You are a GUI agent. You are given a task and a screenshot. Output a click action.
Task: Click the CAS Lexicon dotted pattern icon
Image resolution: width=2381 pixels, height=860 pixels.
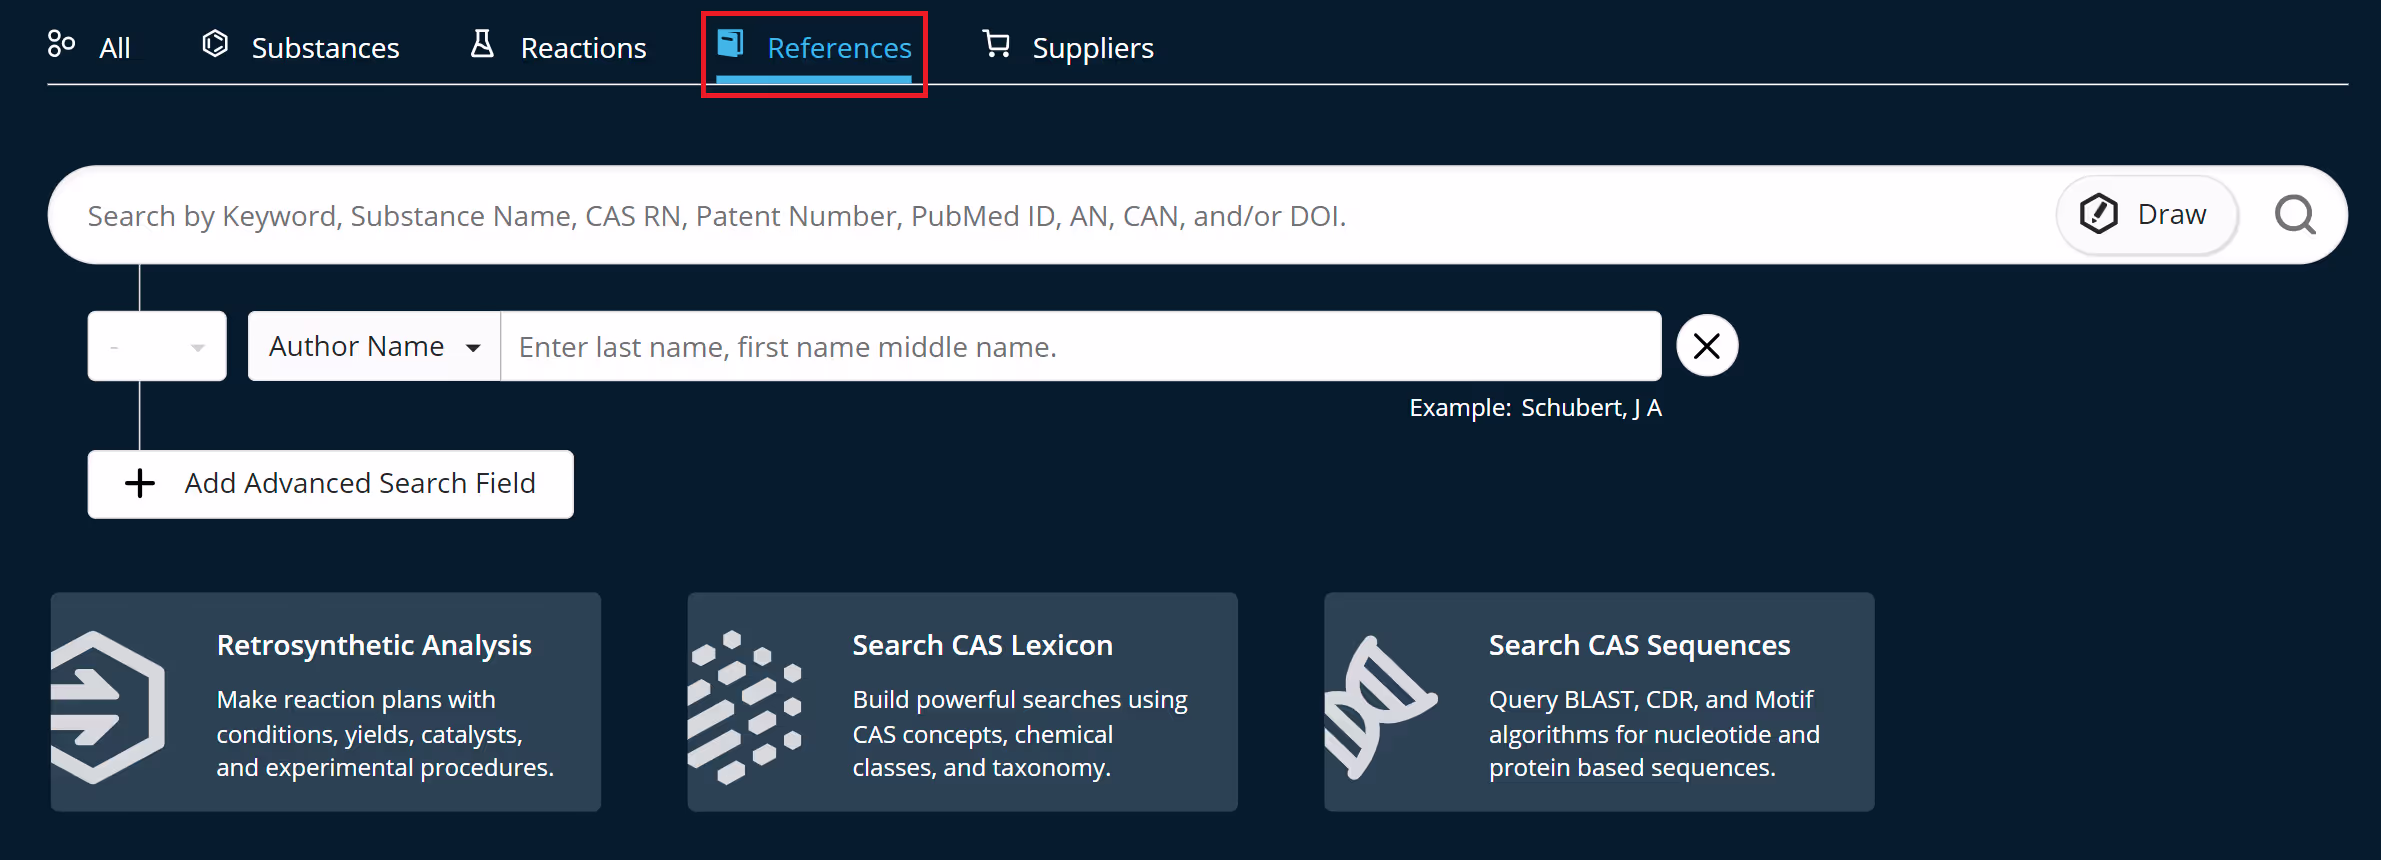coord(745,707)
